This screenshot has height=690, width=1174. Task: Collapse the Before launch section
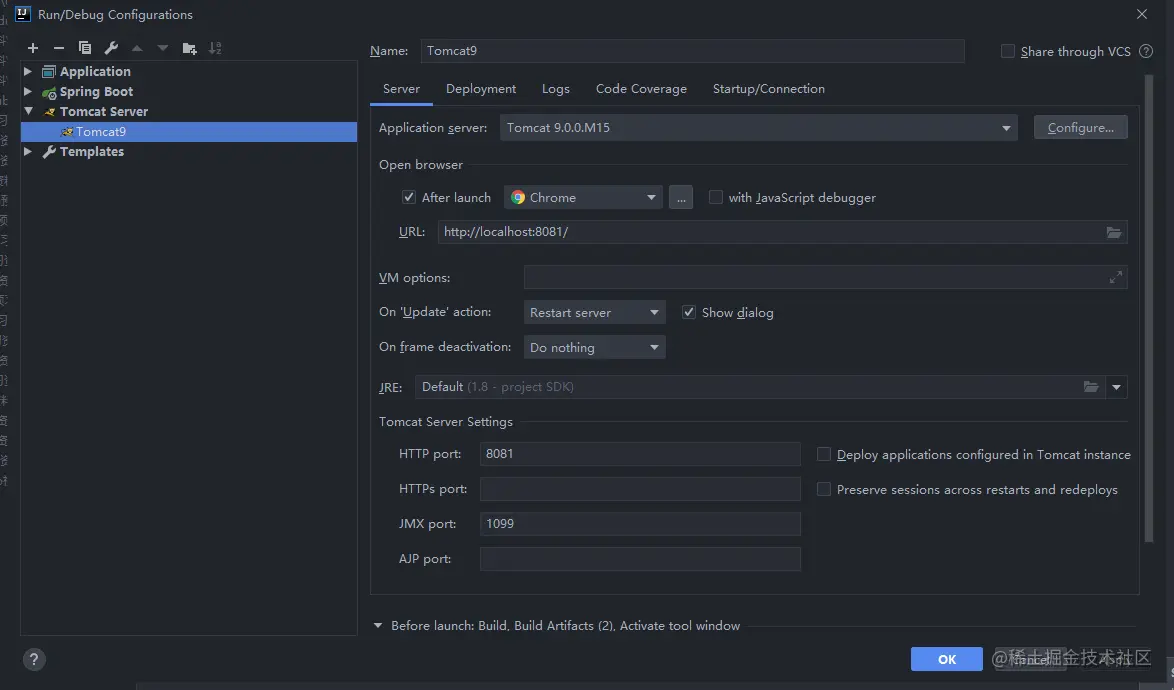pos(378,626)
